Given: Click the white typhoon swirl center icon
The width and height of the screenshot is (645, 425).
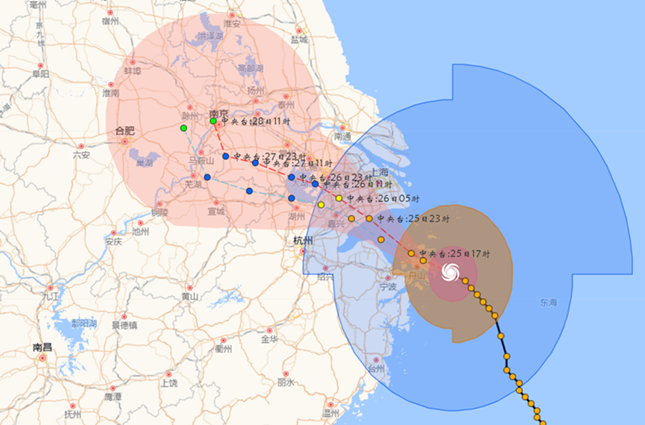Looking at the screenshot, I should 449,273.
